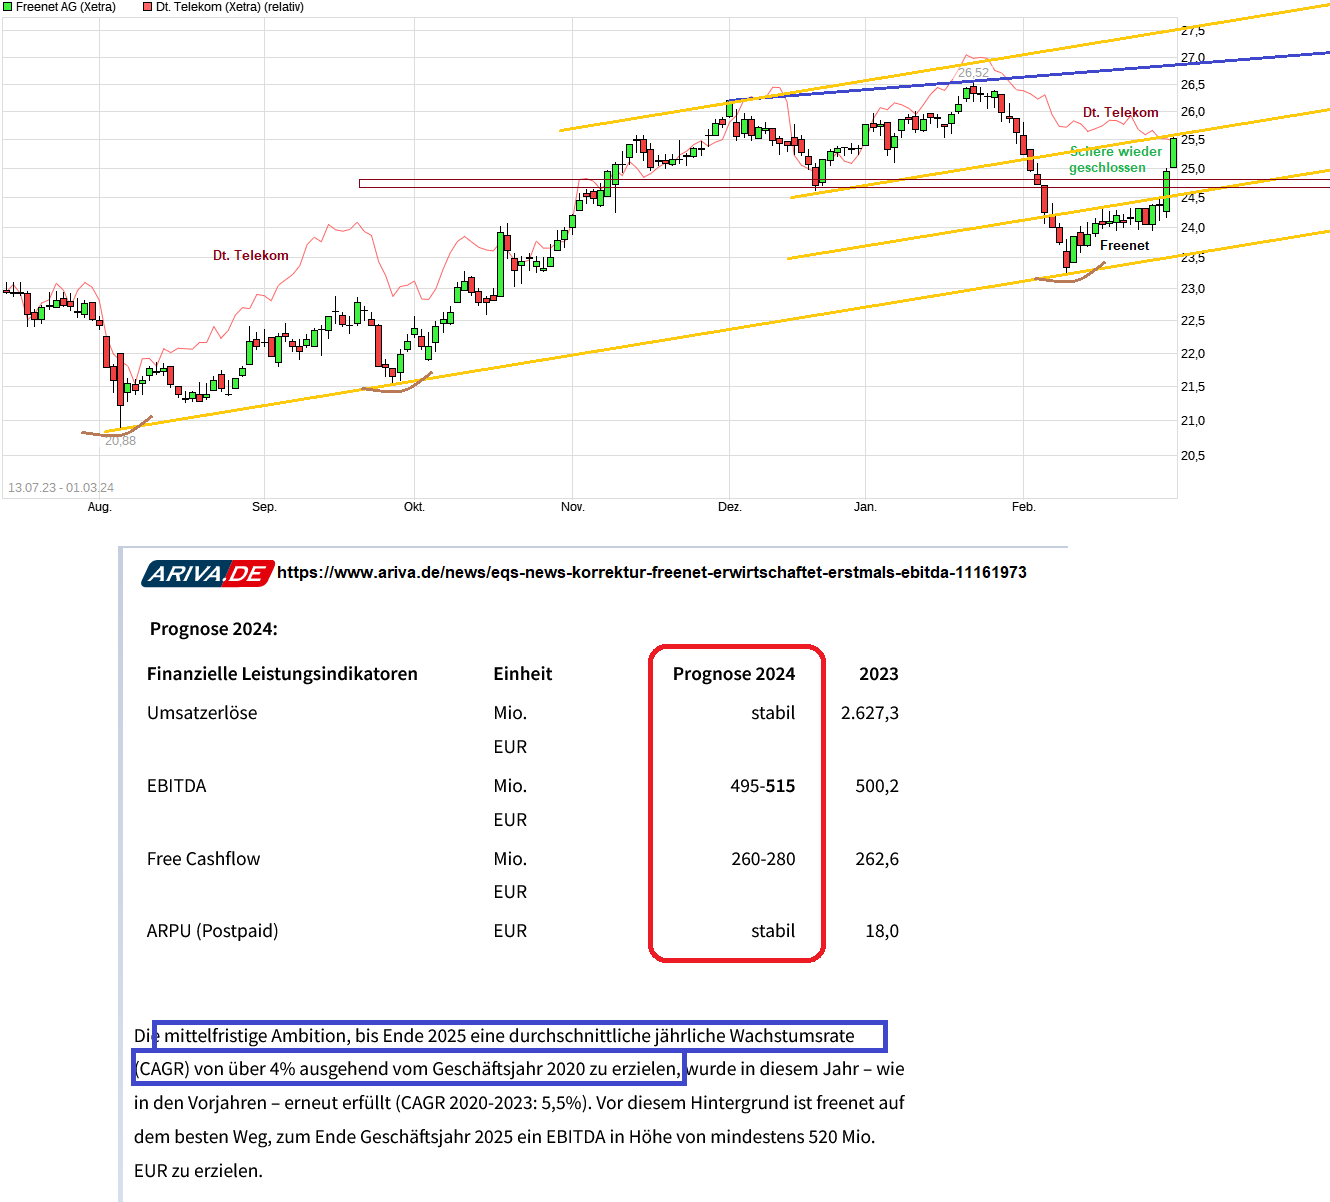Screen dimensions: 1330x1202
Task: Click the '20,88' low price marker
Action: click(120, 441)
